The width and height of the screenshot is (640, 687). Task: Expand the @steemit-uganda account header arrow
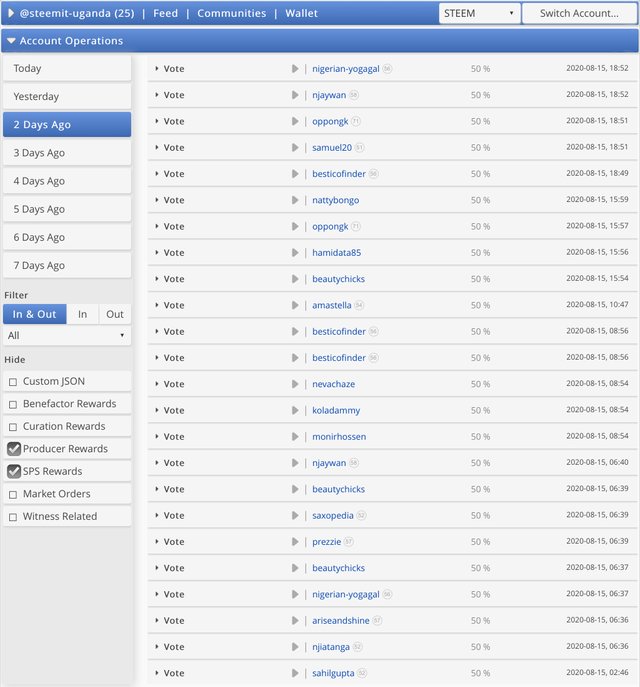(x=11, y=13)
